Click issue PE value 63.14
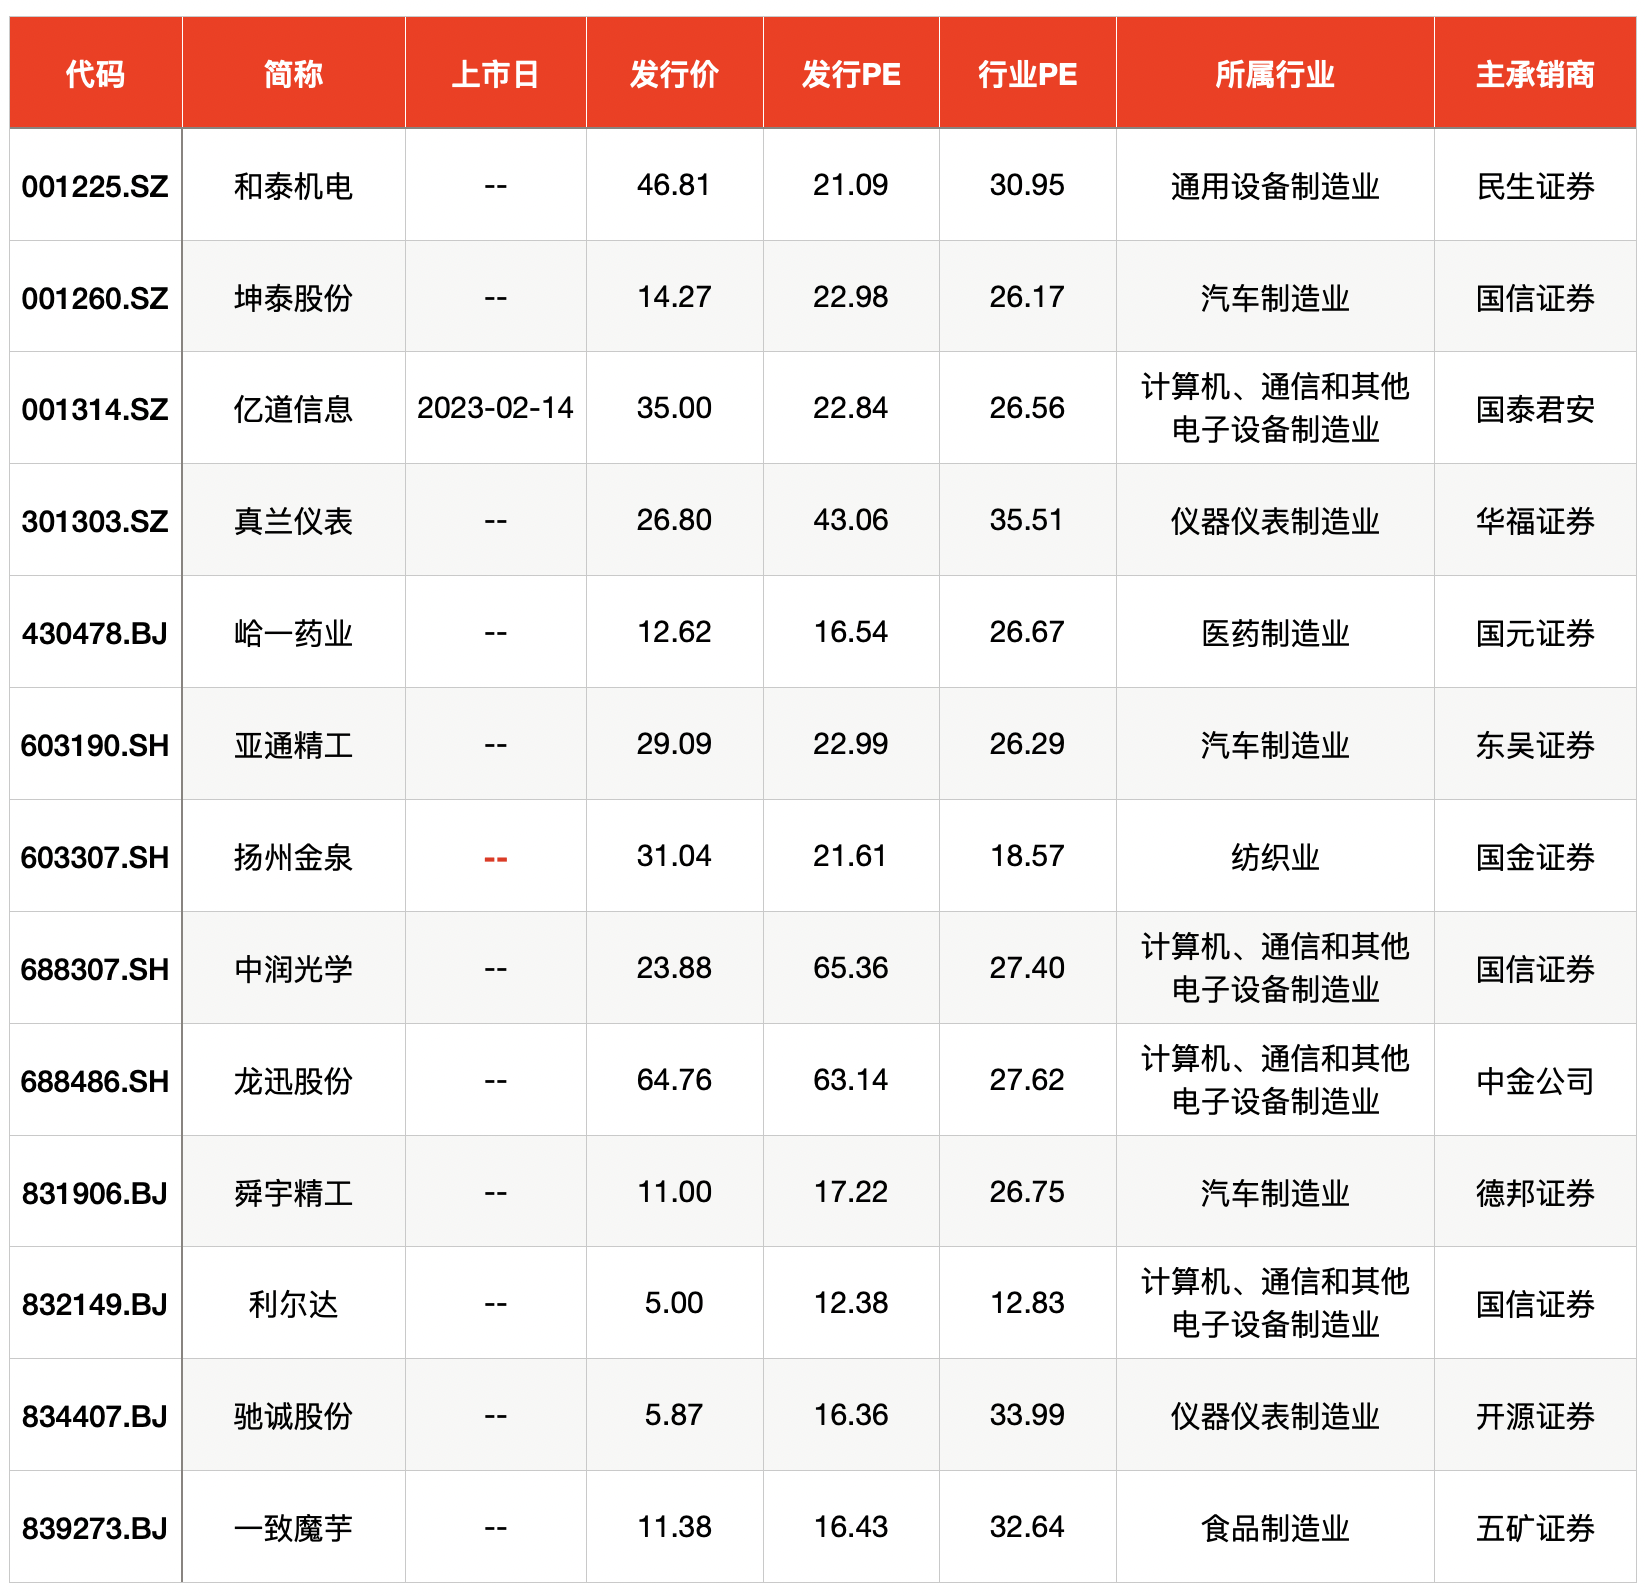 pos(851,1080)
